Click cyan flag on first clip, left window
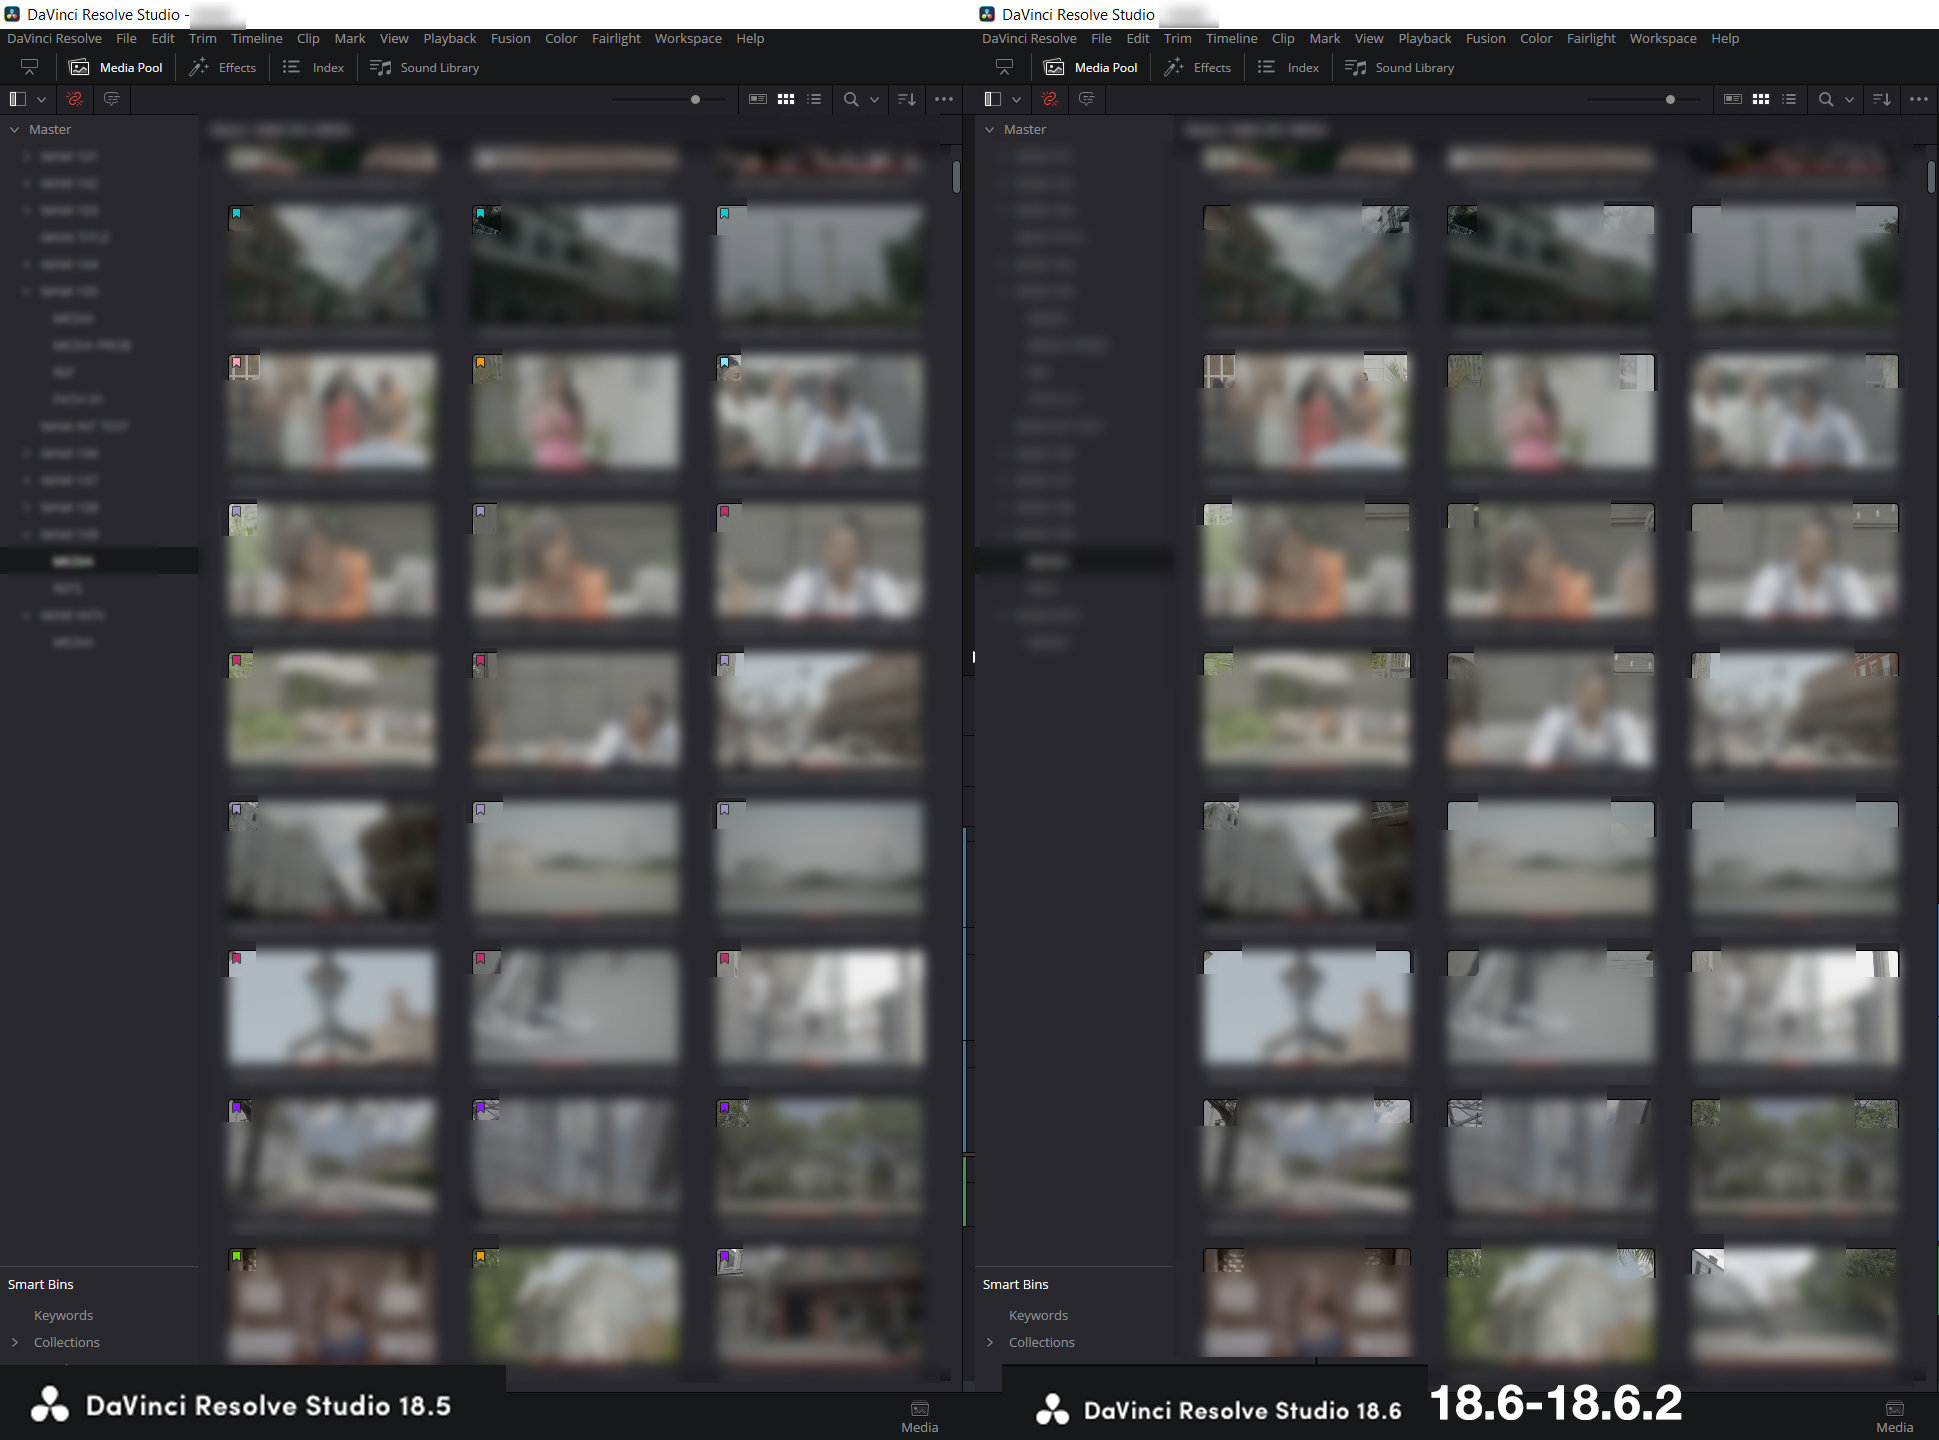 [237, 214]
